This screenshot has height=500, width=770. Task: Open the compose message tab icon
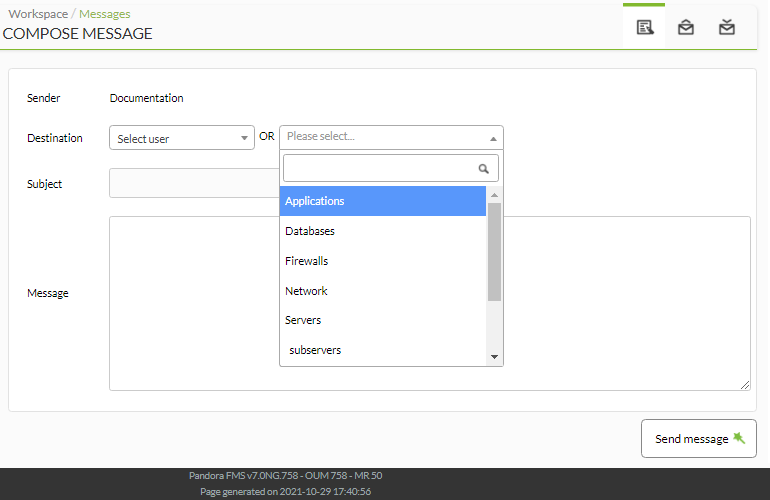point(644,28)
